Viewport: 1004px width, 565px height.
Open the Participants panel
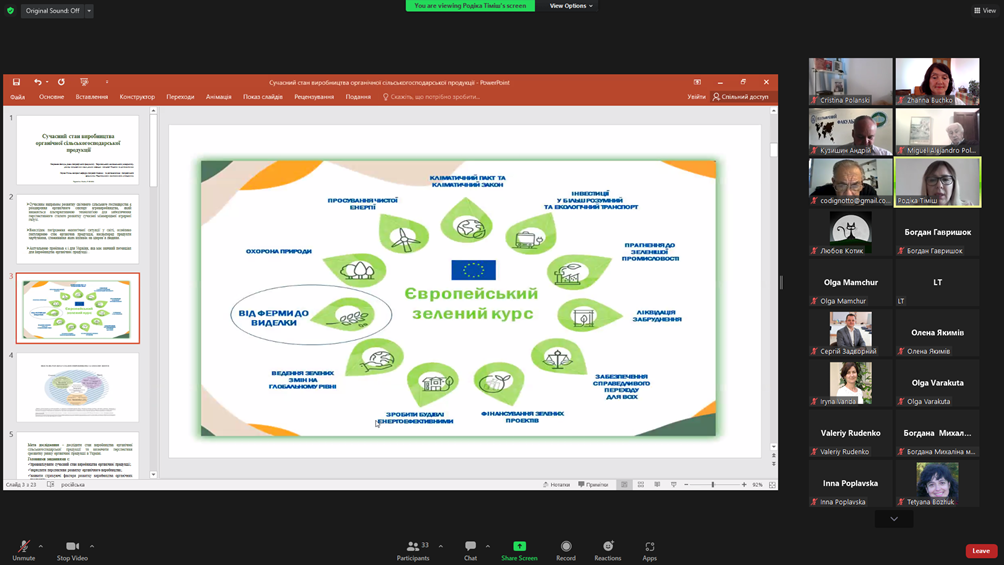(413, 550)
